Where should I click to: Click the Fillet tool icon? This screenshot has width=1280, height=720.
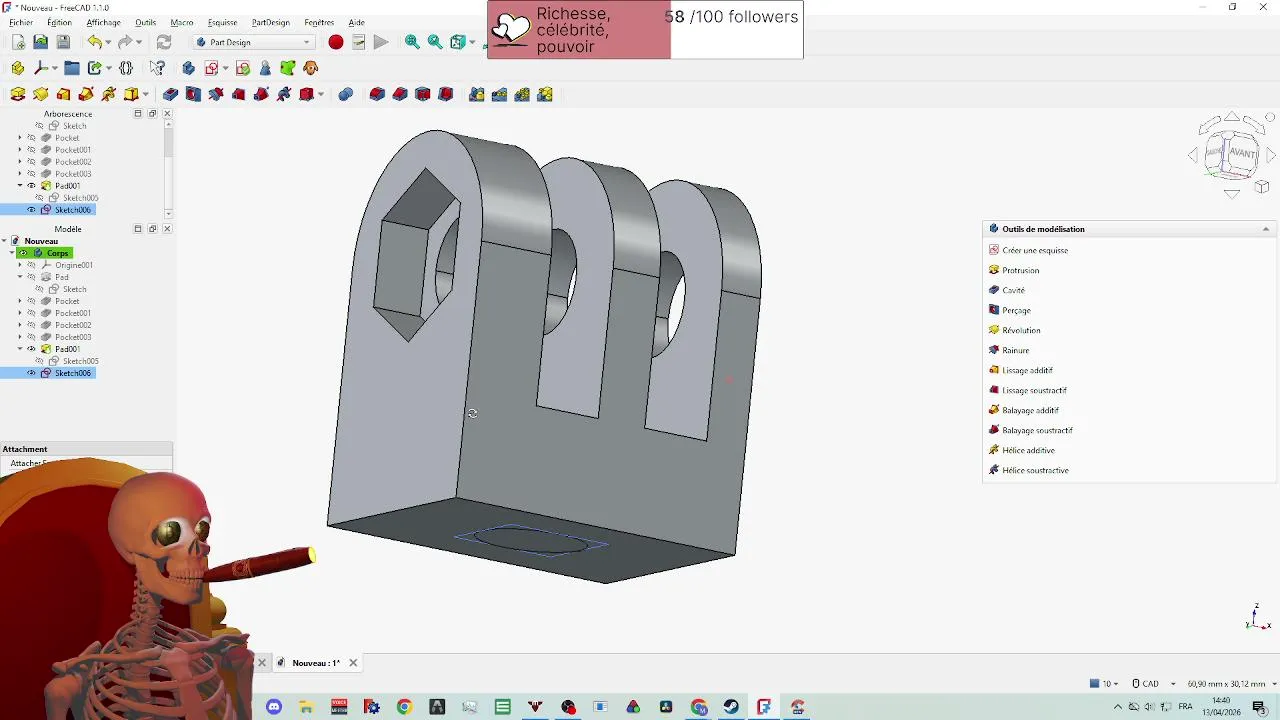(x=377, y=94)
